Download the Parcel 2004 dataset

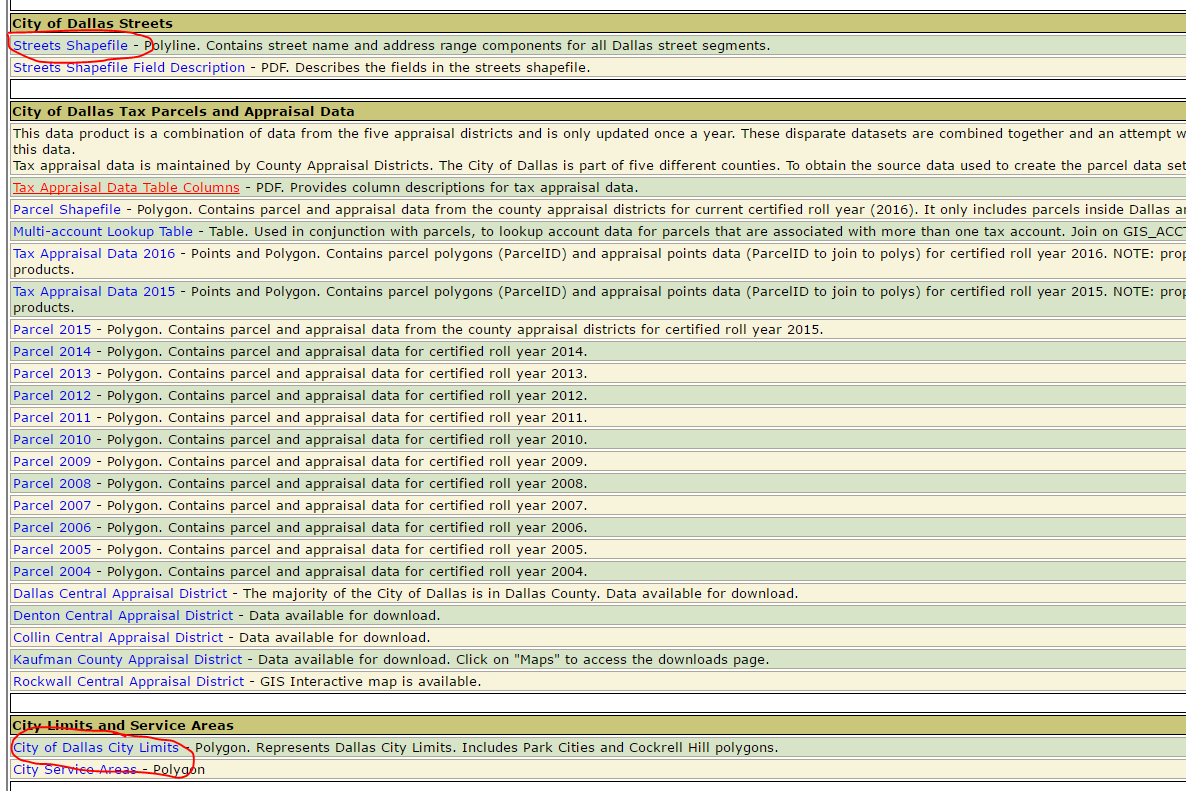click(x=51, y=571)
